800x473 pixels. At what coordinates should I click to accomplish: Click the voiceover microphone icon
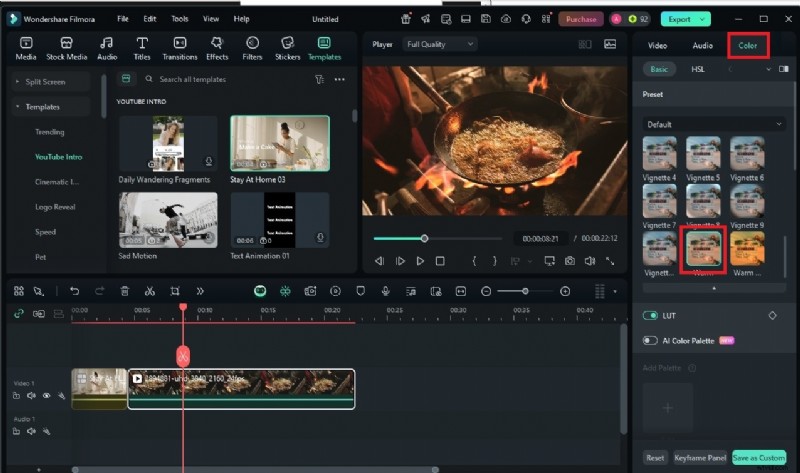(386, 291)
